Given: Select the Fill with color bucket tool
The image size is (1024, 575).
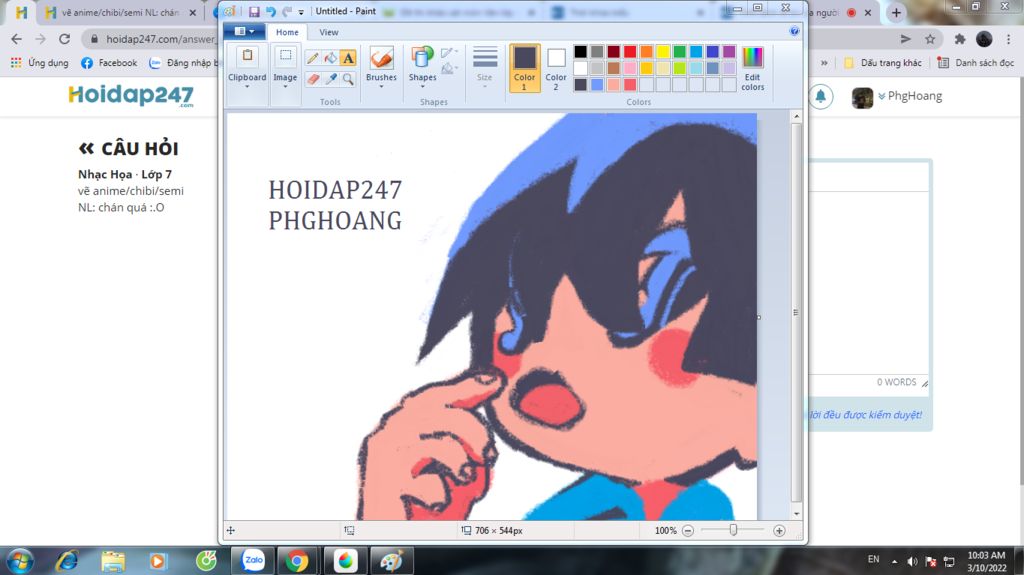Looking at the screenshot, I should pyautogui.click(x=330, y=58).
